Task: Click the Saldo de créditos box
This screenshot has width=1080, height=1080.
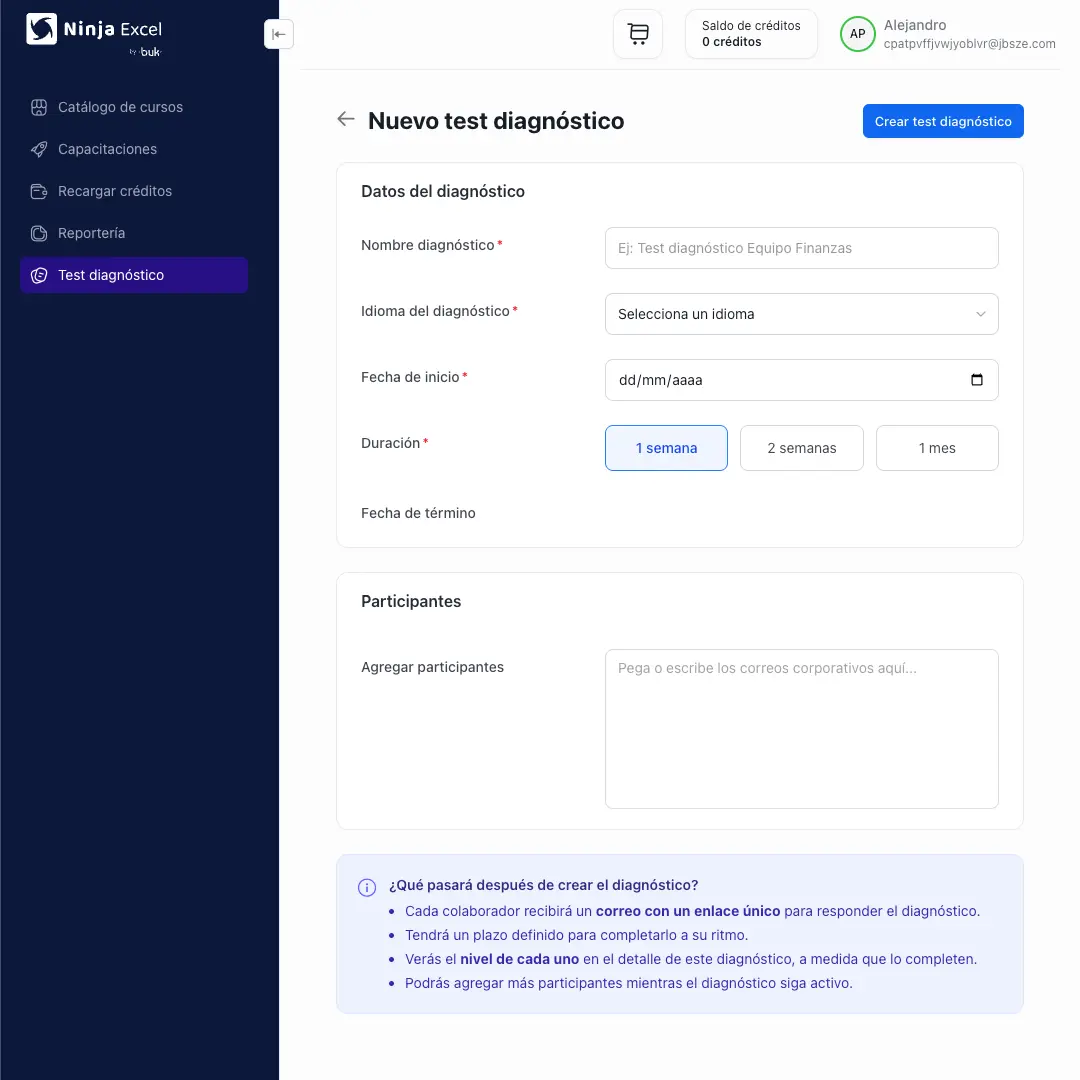Action: (751, 34)
